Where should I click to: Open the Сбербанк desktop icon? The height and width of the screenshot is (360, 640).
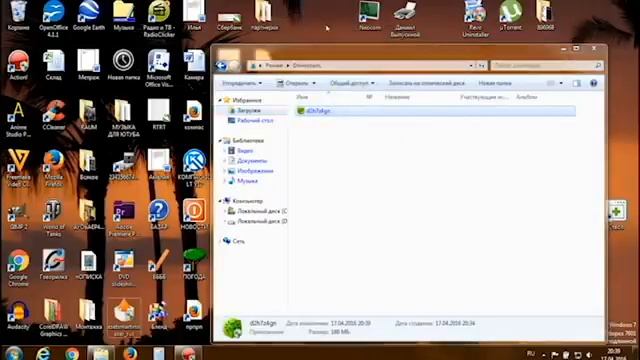tap(229, 20)
